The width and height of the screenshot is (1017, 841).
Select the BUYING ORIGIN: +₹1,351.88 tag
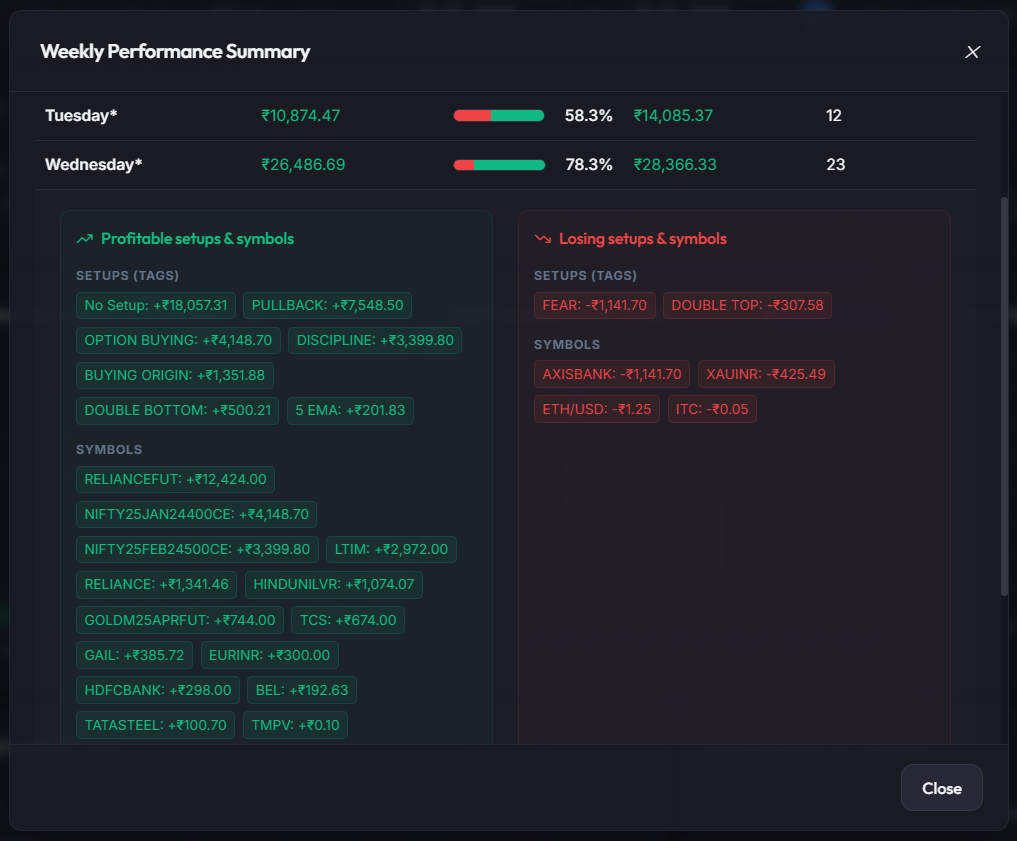[174, 375]
